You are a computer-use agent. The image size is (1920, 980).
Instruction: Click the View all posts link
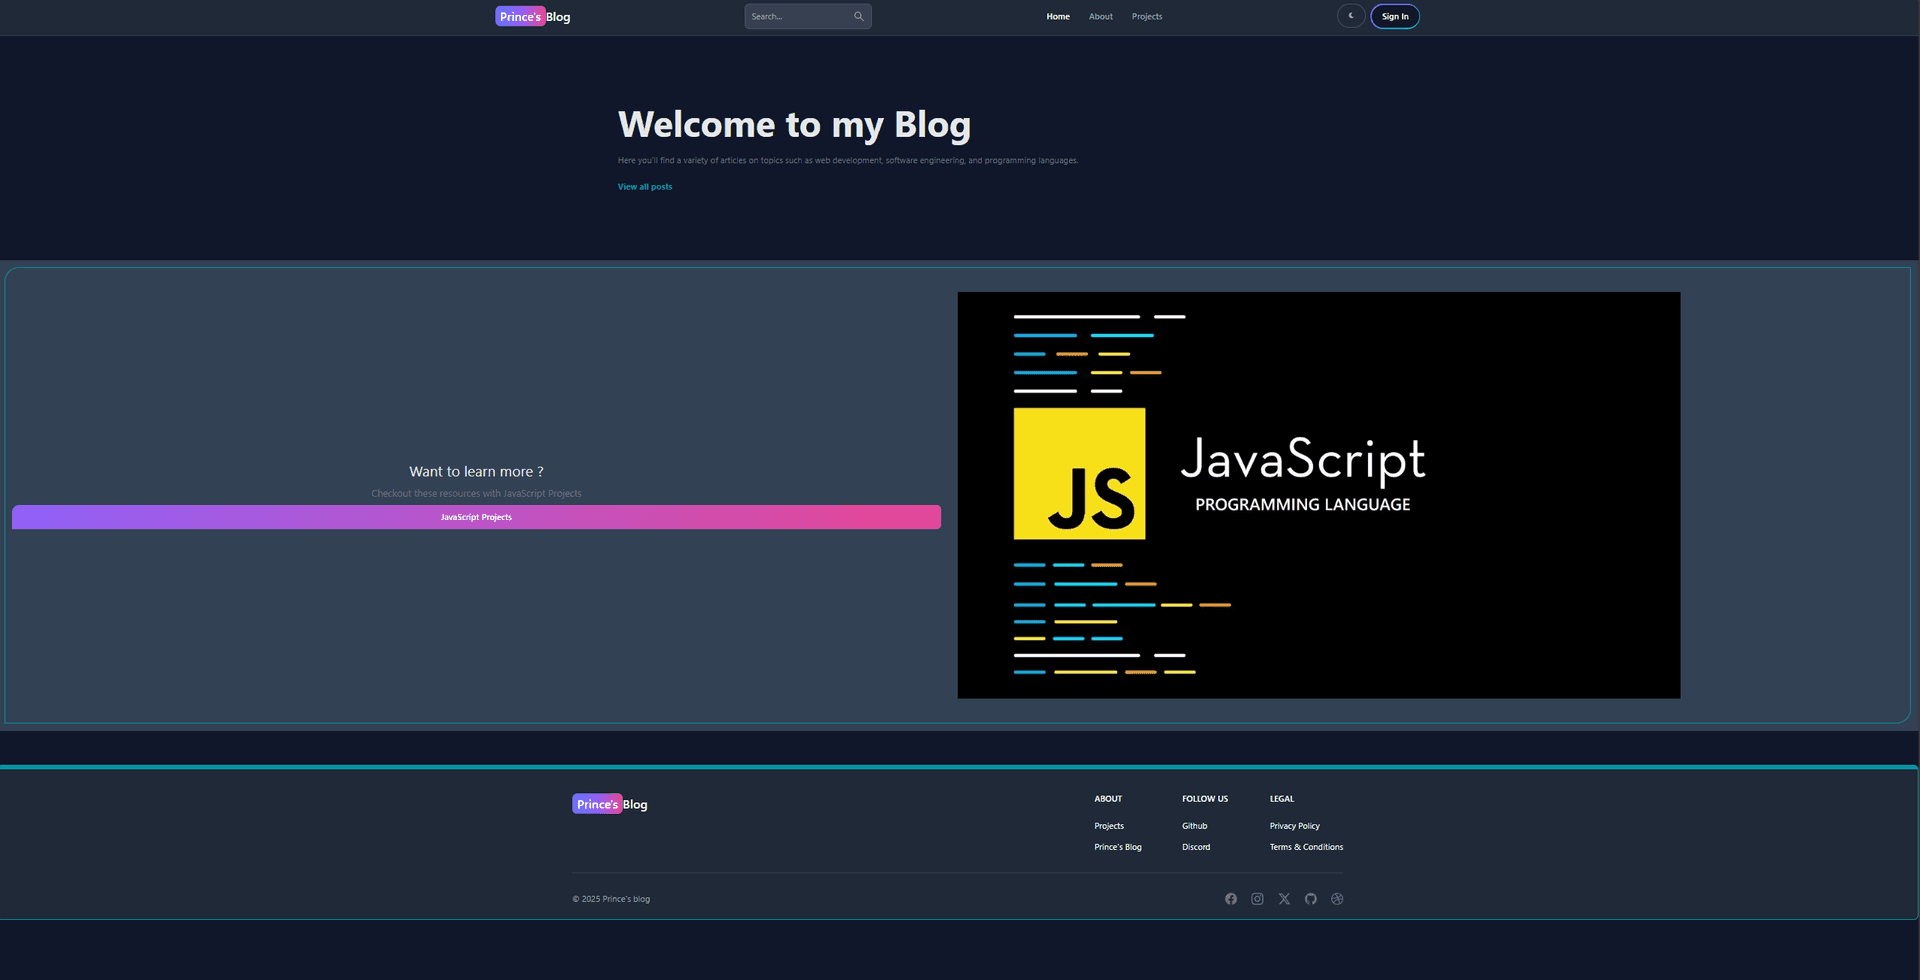click(644, 186)
